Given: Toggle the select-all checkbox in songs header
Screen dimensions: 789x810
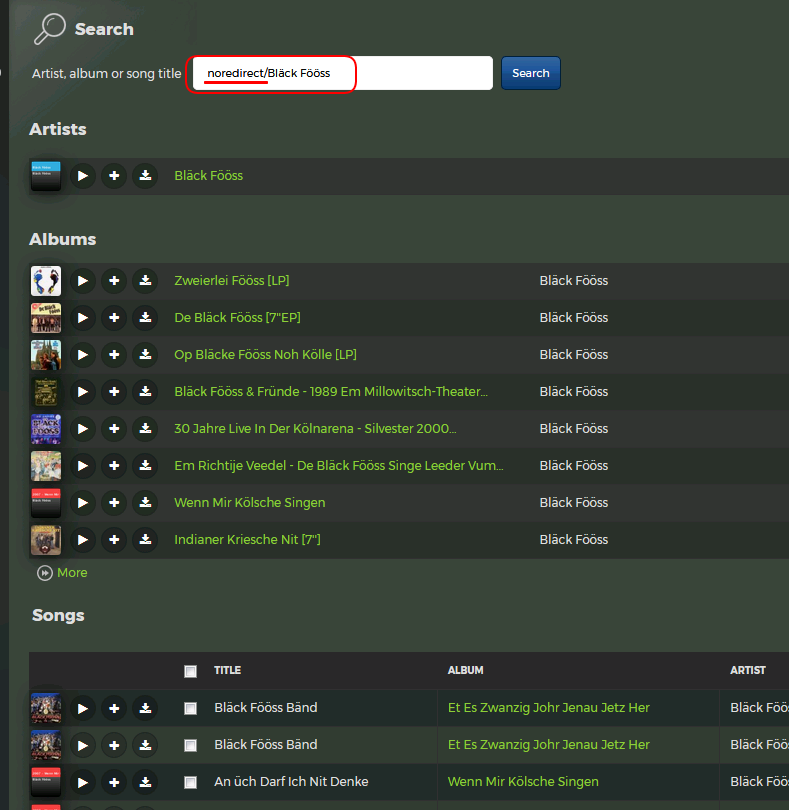Looking at the screenshot, I should (191, 671).
